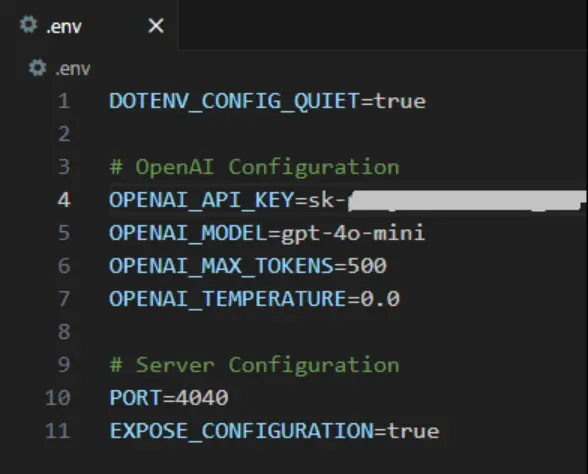Click the gear icon in the .env tab

[x=28, y=25]
